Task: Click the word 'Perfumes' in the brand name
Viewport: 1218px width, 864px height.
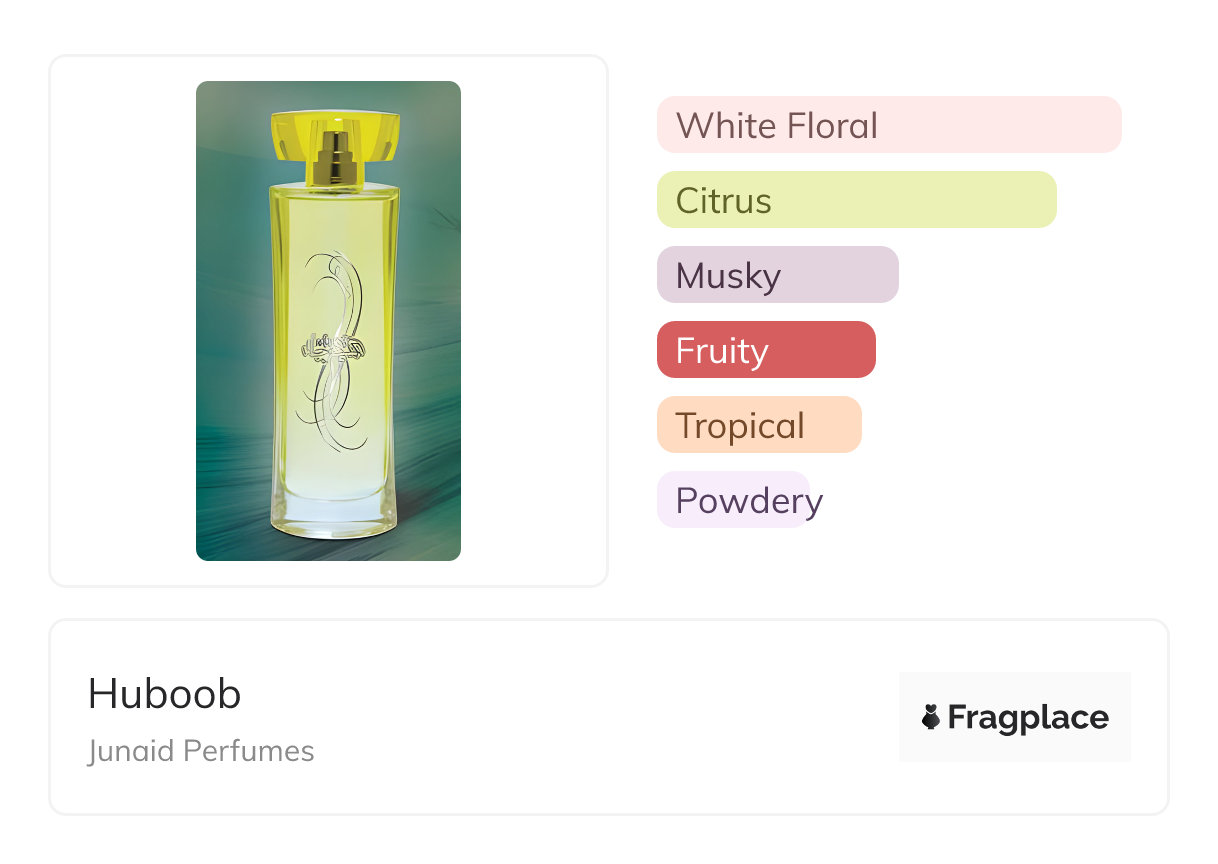Action: pos(256,751)
